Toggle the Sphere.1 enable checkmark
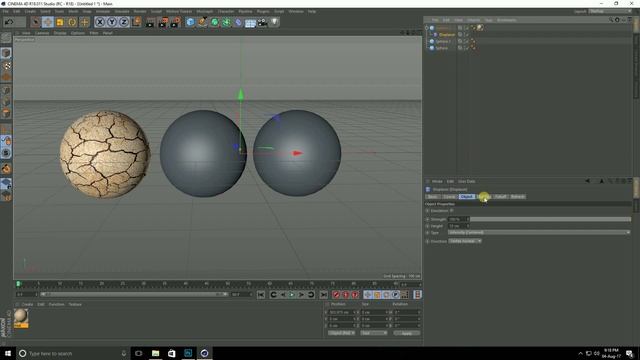Screen dimensions: 640x360 466,41
